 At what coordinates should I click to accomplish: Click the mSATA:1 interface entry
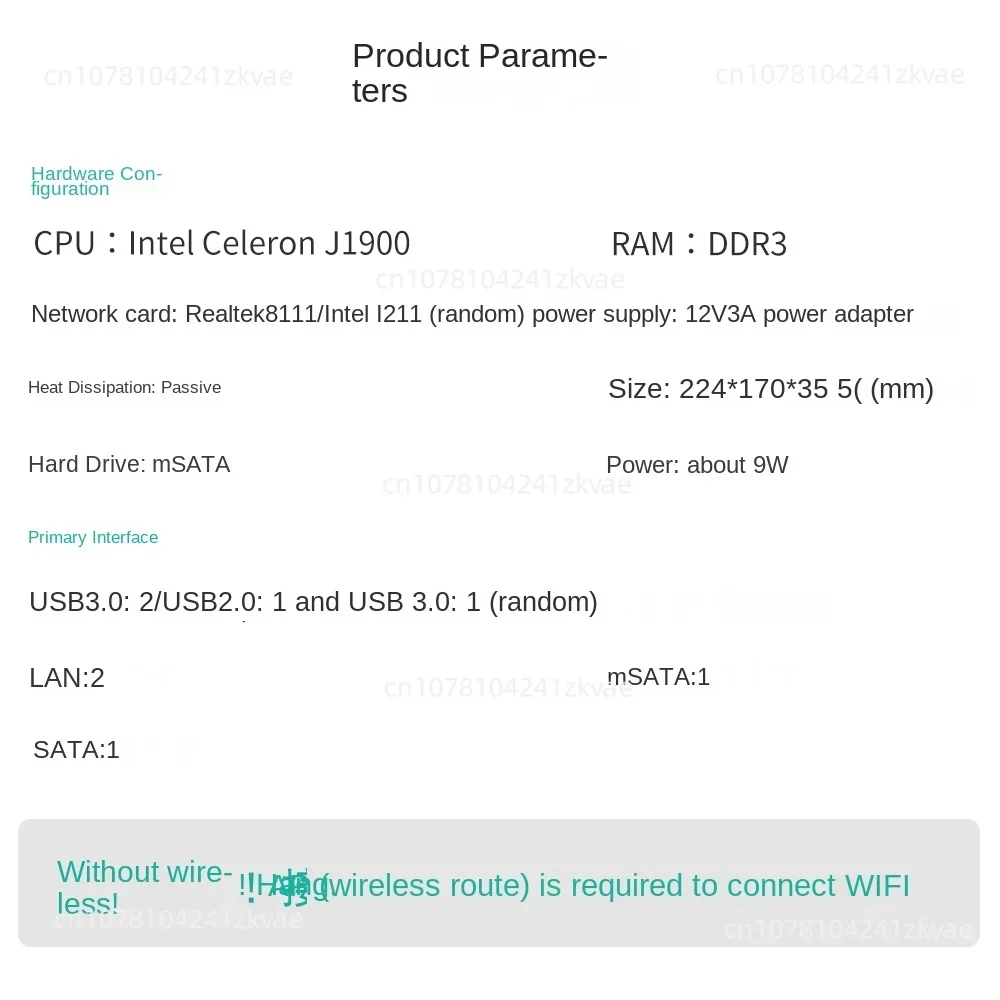click(x=659, y=677)
